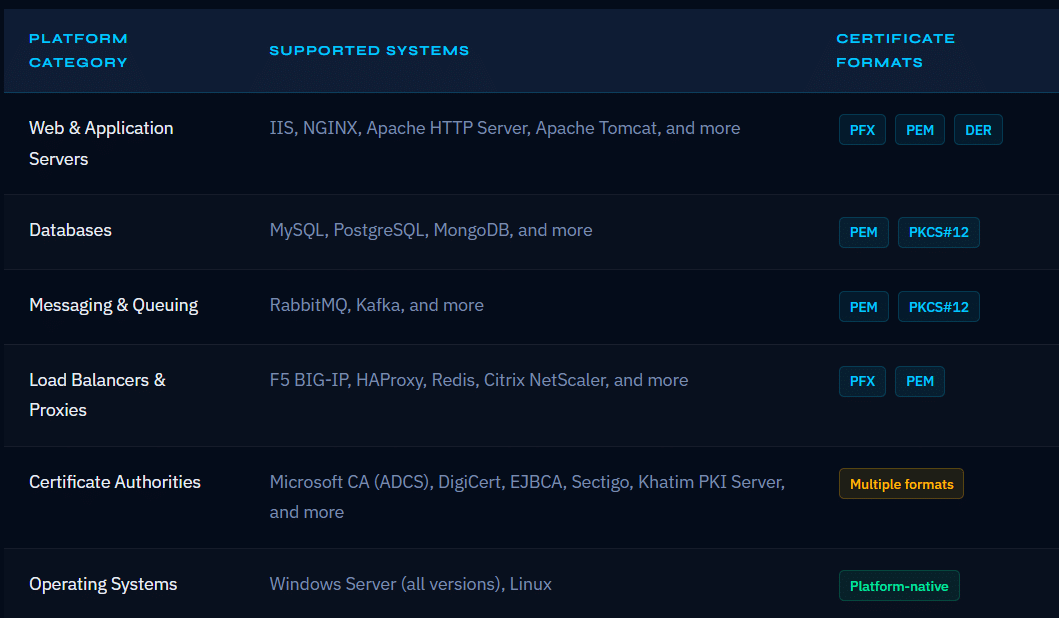Click the RabbitMQ, Kafka text

(376, 305)
